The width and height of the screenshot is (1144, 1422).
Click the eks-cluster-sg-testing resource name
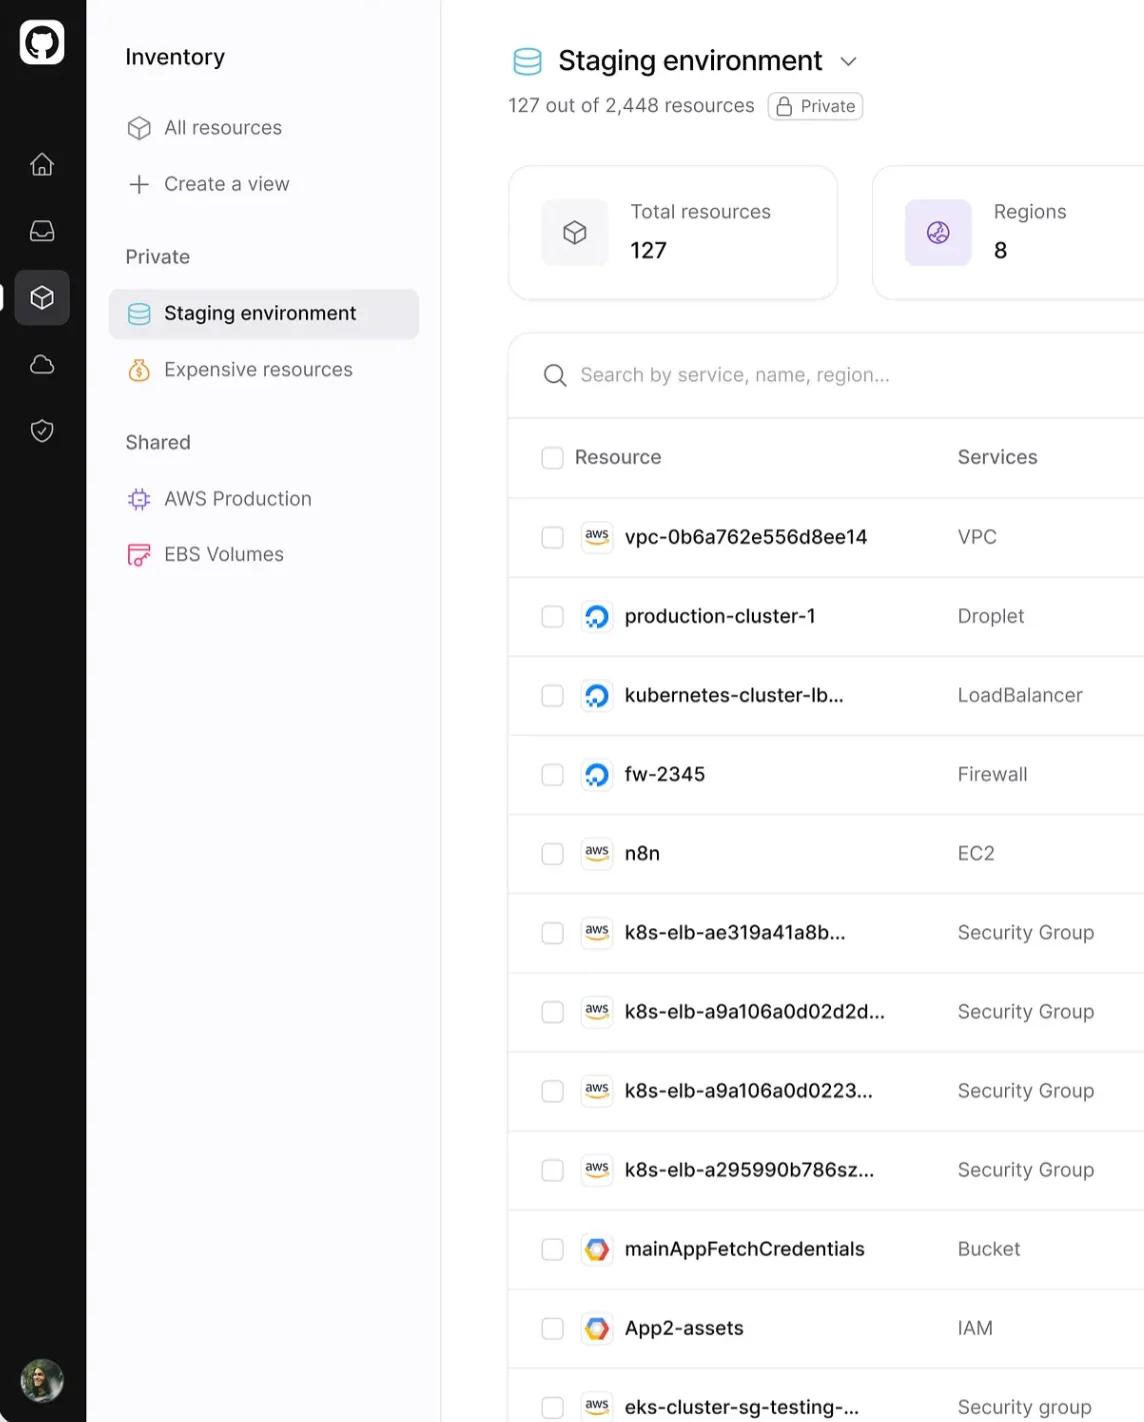[742, 1407]
